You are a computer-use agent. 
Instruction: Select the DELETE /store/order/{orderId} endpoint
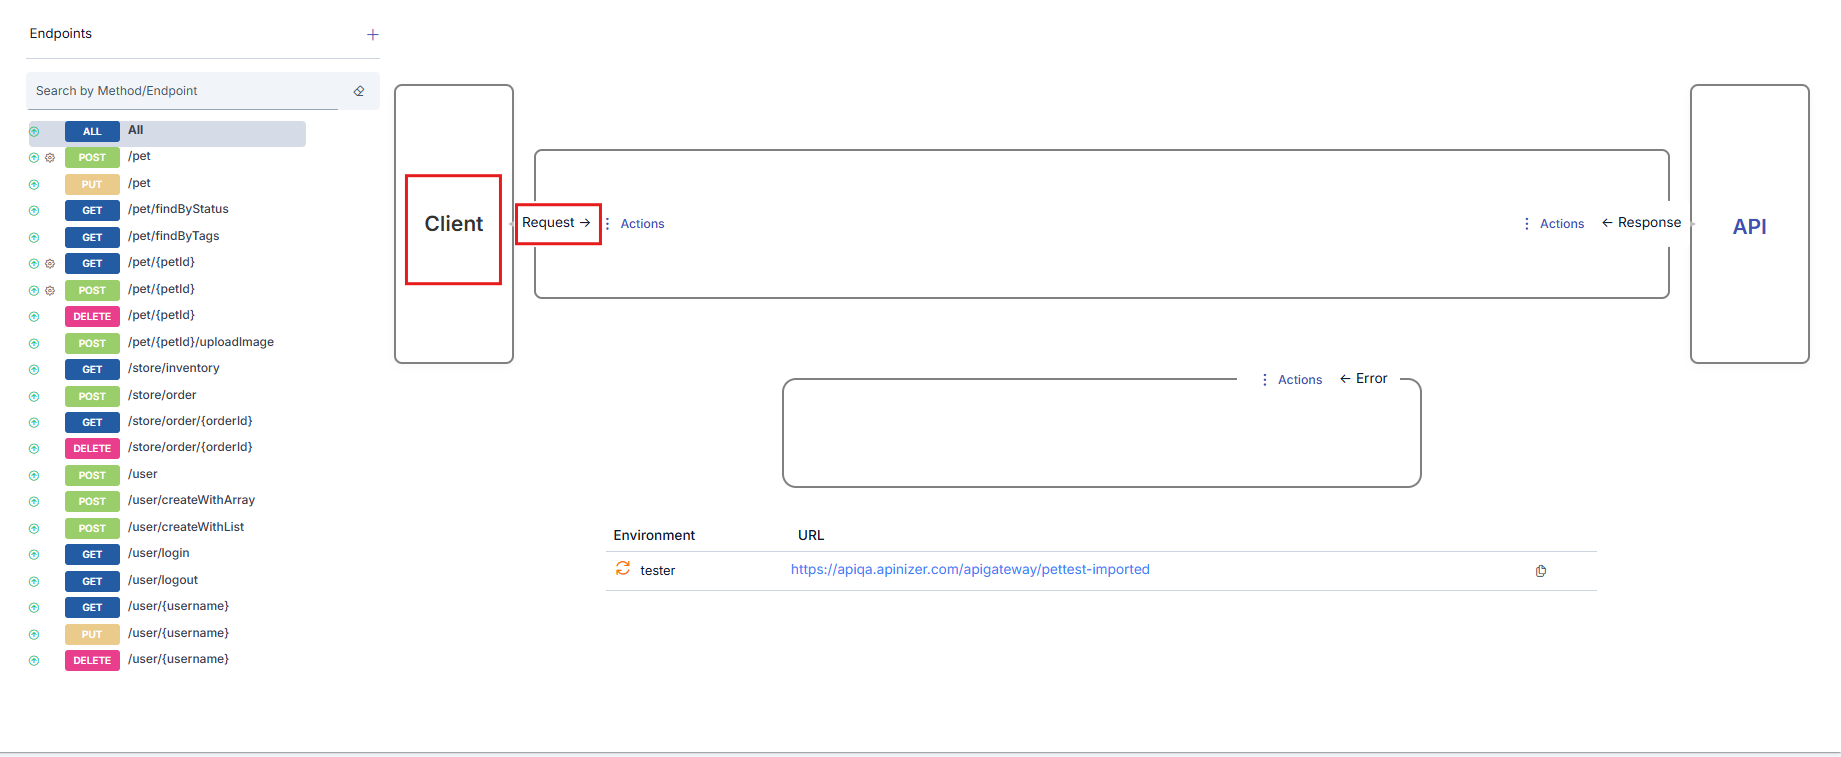click(189, 448)
